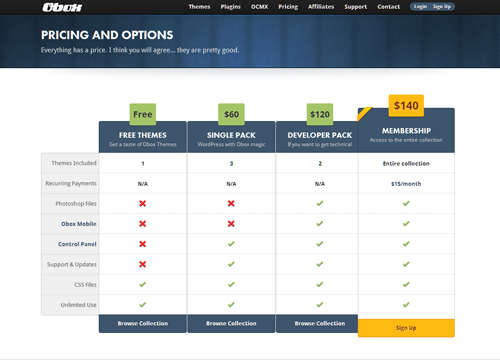The width and height of the screenshot is (500, 362).
Task: Open the Control Panel row link
Action: 77,244
